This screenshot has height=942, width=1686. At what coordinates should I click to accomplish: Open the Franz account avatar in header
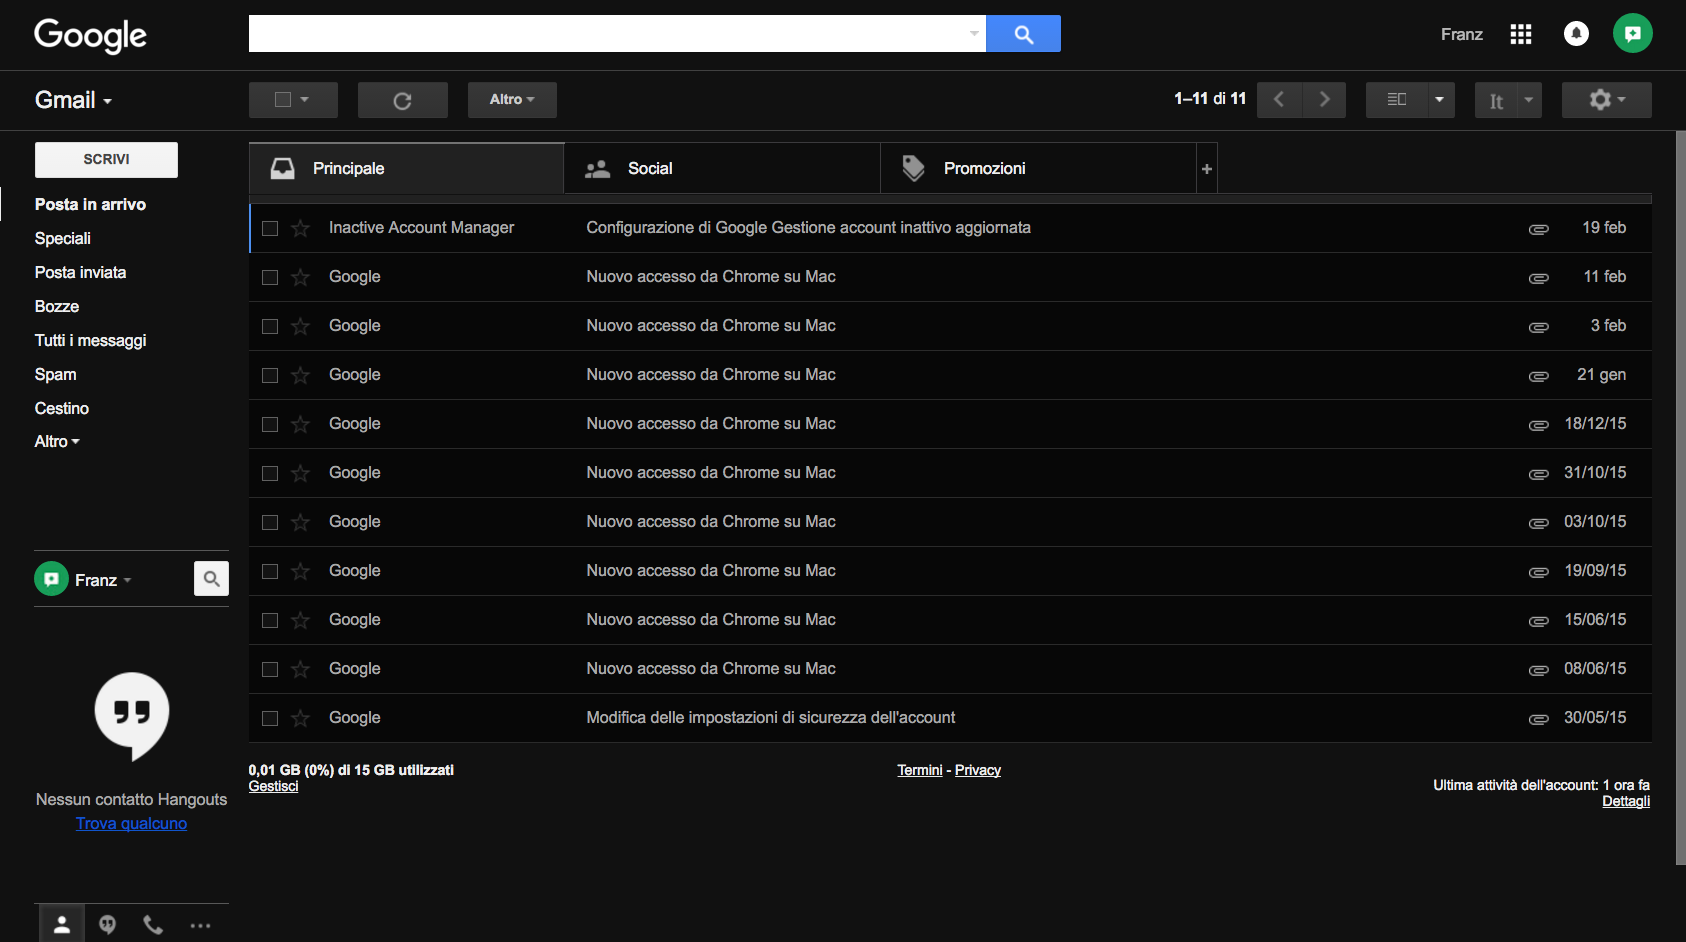tap(1632, 34)
